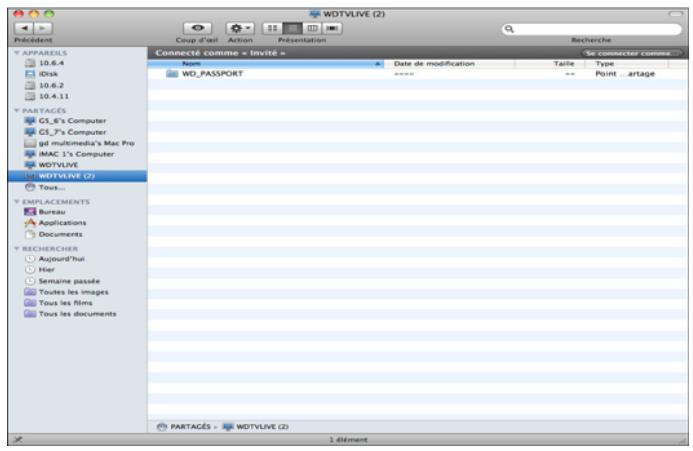Select the 10.6.4 disk icon

click(x=30, y=63)
